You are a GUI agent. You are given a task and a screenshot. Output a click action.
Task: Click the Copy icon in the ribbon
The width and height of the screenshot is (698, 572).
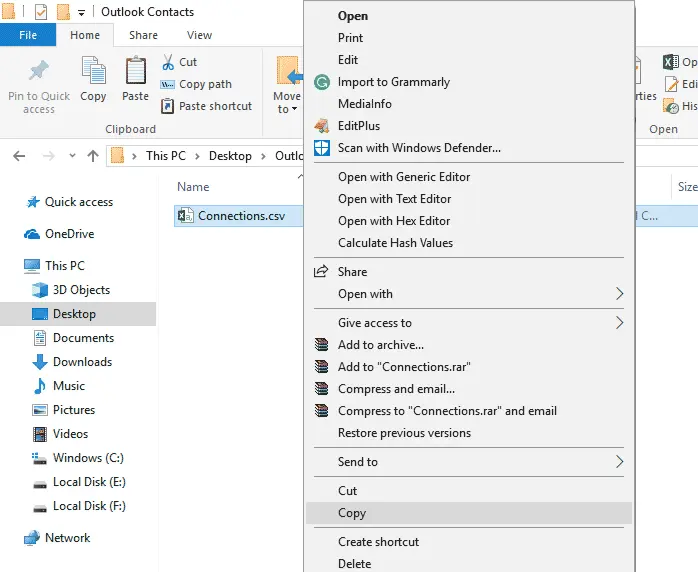coord(93,73)
